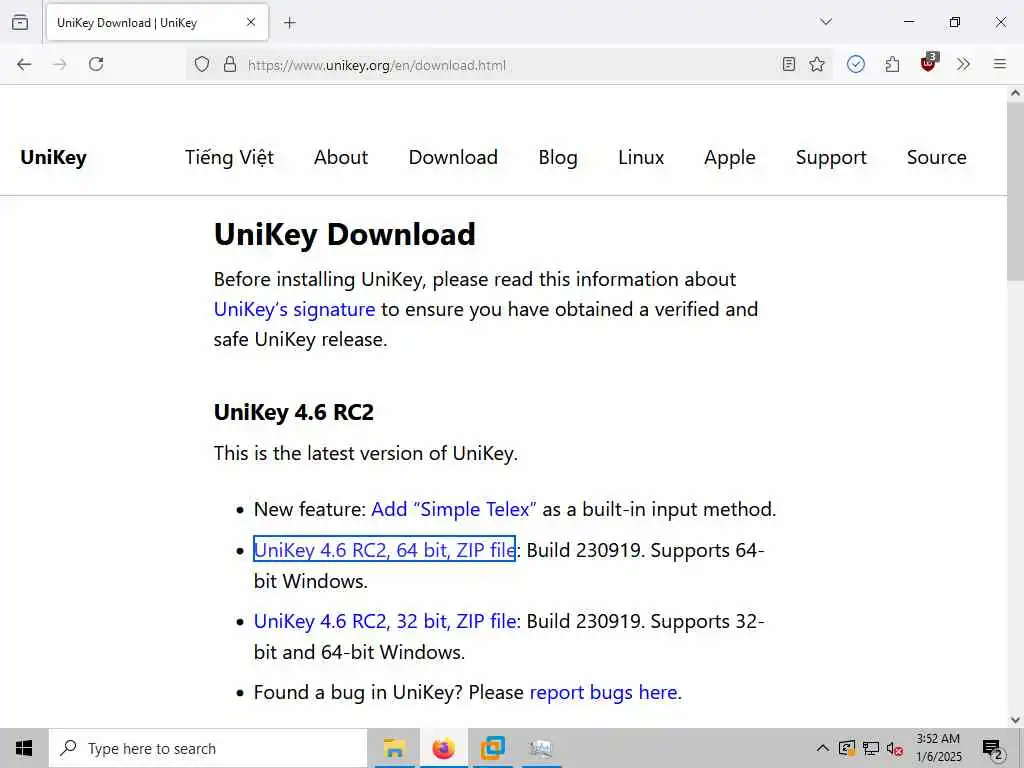The width and height of the screenshot is (1024, 768).
Task: View site security via padlock icon
Action: (230, 64)
